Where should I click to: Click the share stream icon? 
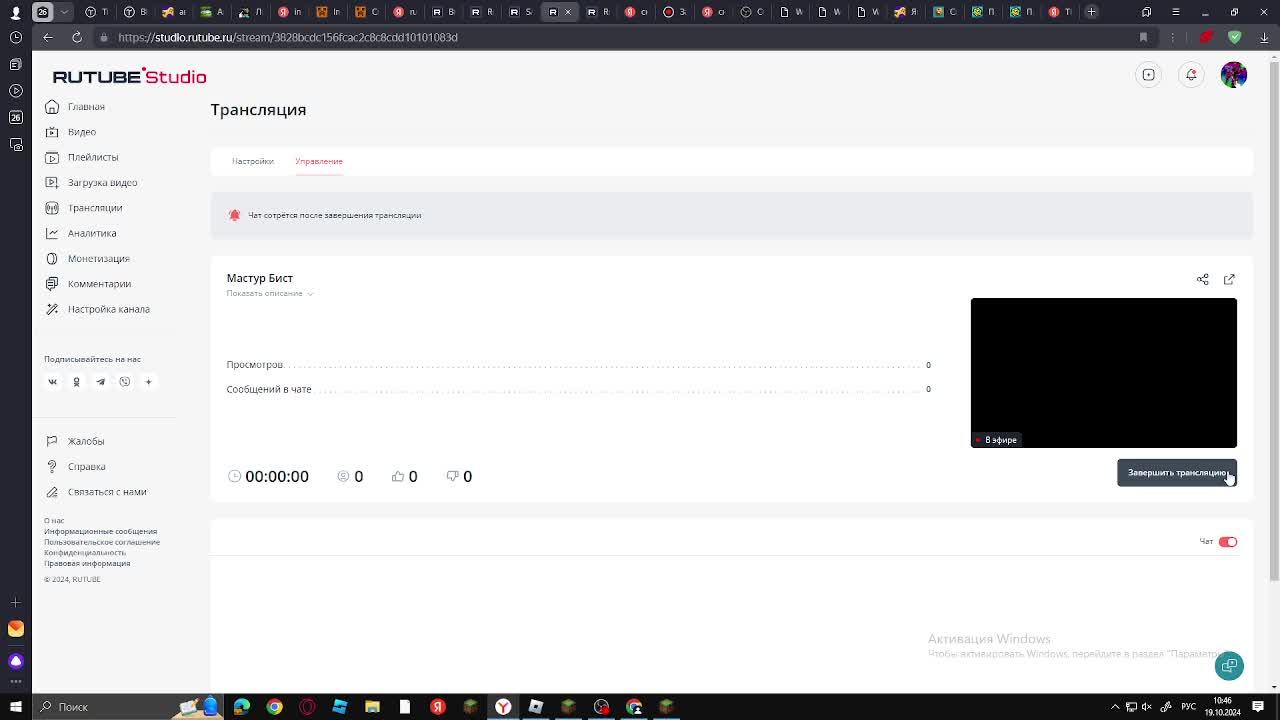[x=1203, y=279]
